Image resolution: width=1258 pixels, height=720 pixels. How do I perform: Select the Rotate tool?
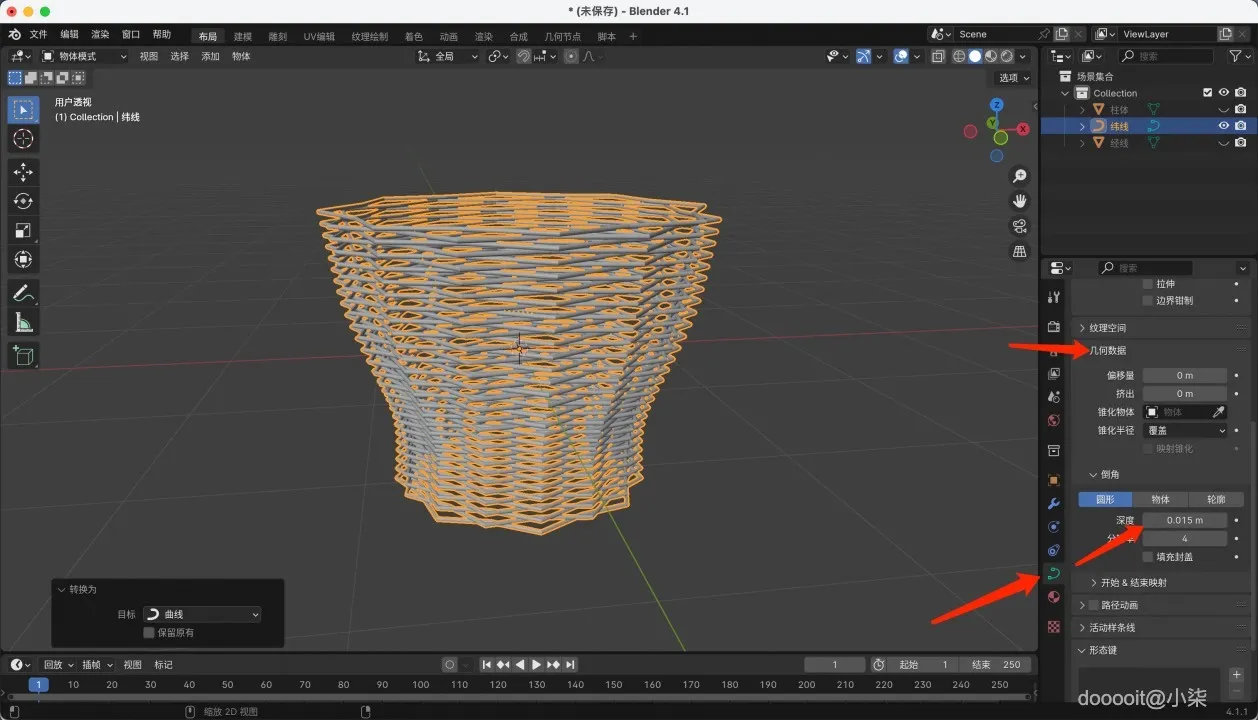coord(23,201)
